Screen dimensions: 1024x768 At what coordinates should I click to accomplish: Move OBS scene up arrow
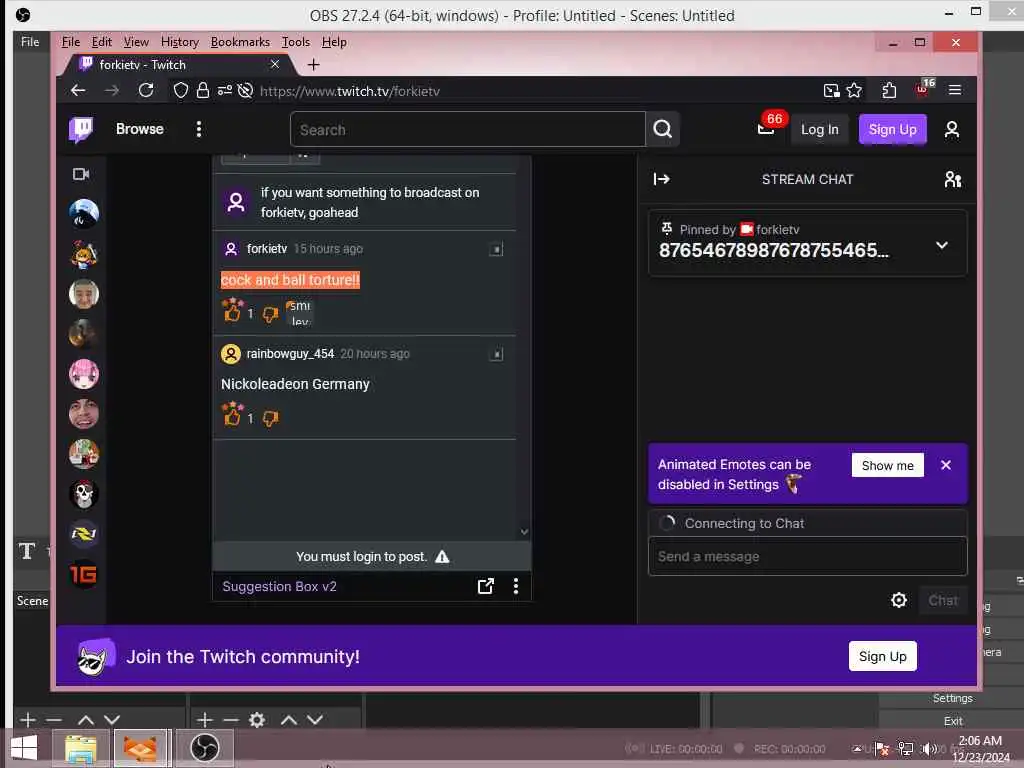tap(86, 720)
